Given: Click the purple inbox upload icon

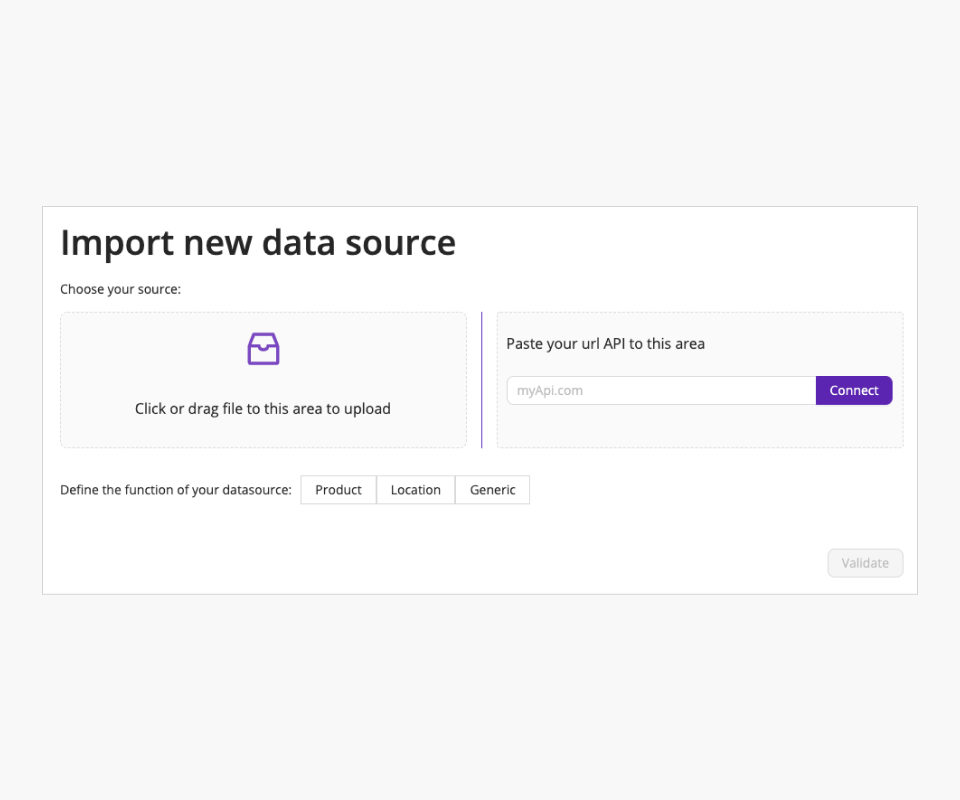Looking at the screenshot, I should (263, 349).
